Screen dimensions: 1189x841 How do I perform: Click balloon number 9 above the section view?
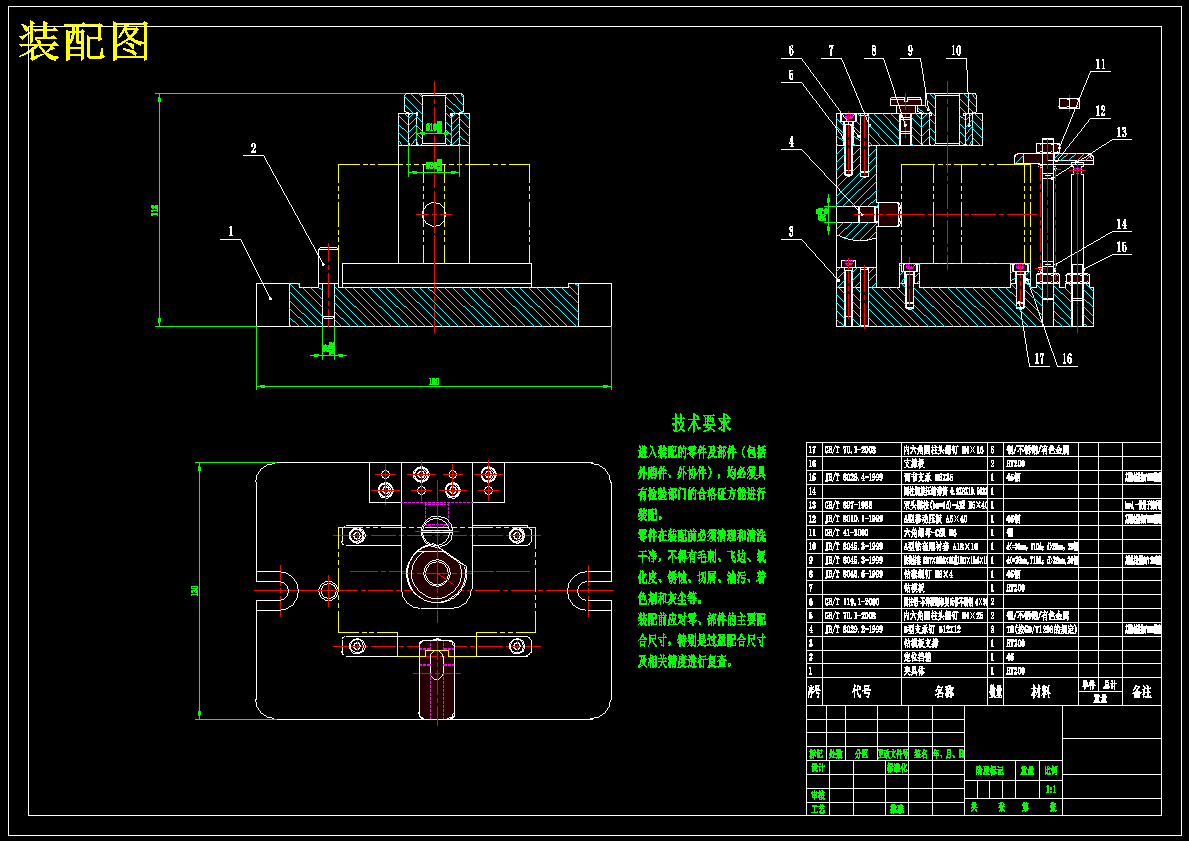coord(910,50)
